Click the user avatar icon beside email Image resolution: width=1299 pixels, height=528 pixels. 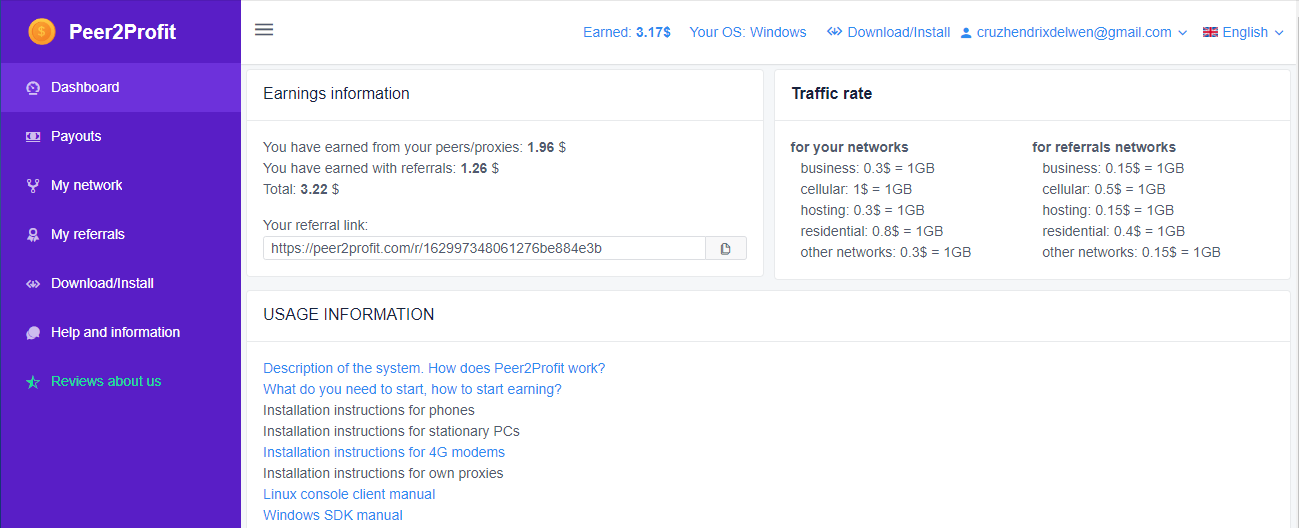tap(966, 33)
